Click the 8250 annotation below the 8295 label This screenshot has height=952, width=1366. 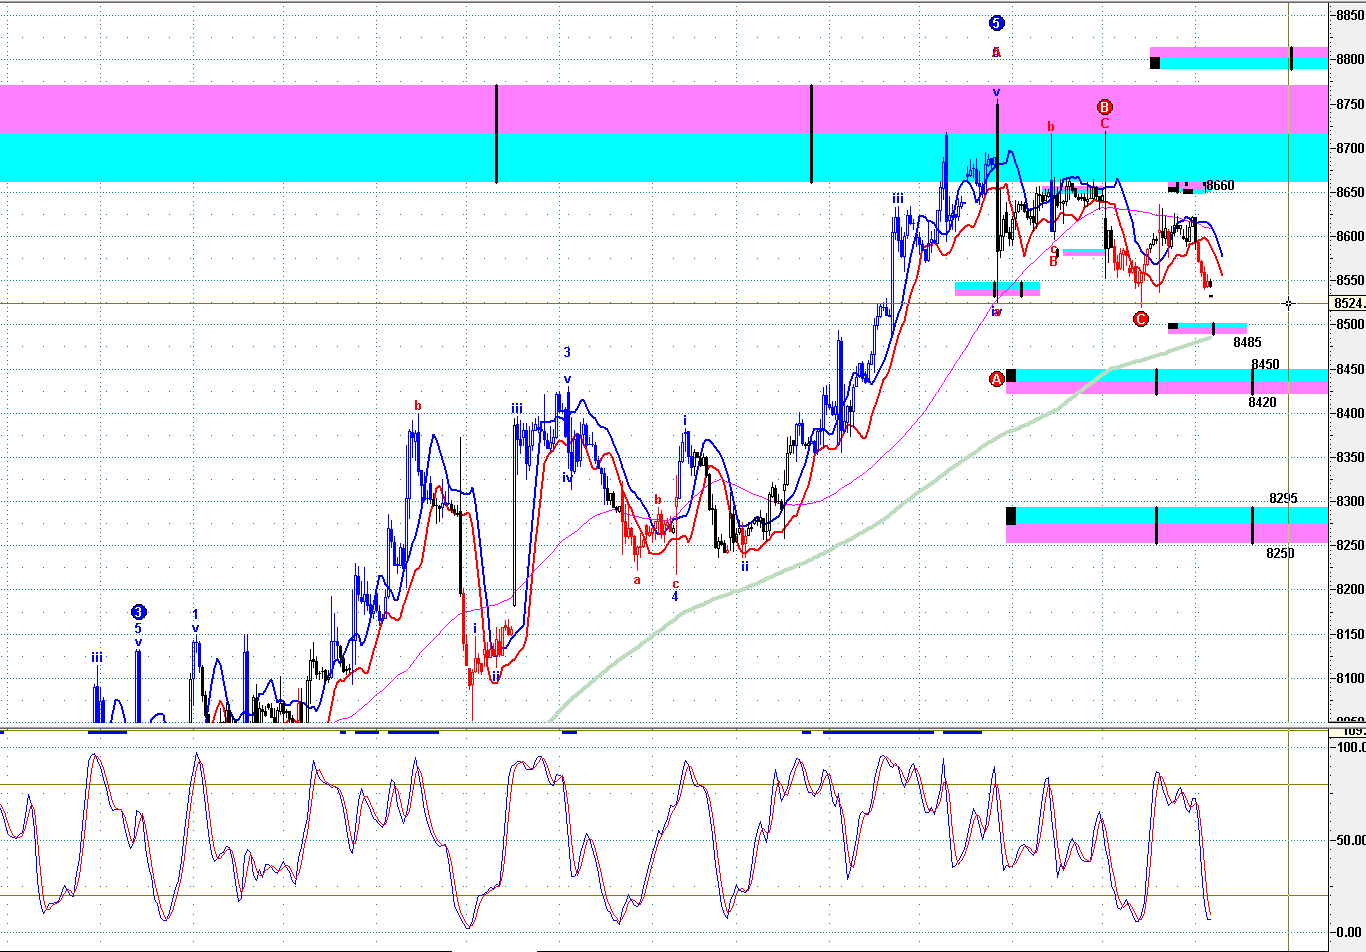tap(1280, 553)
